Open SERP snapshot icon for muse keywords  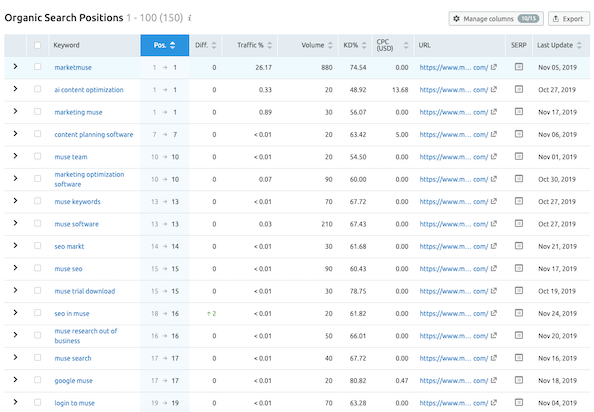click(x=519, y=201)
